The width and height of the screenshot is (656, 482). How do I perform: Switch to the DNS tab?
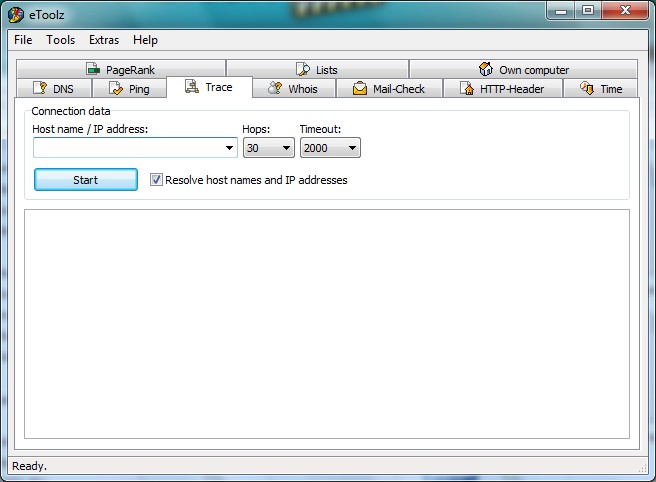[54, 88]
